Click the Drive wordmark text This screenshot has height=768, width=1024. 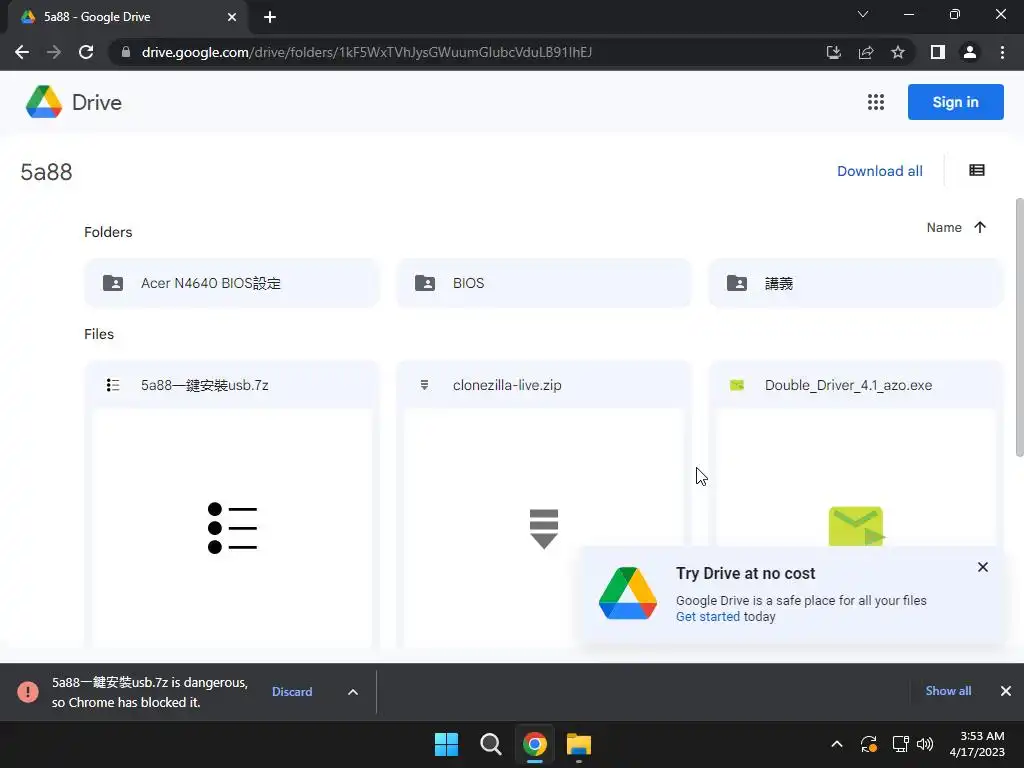(97, 103)
